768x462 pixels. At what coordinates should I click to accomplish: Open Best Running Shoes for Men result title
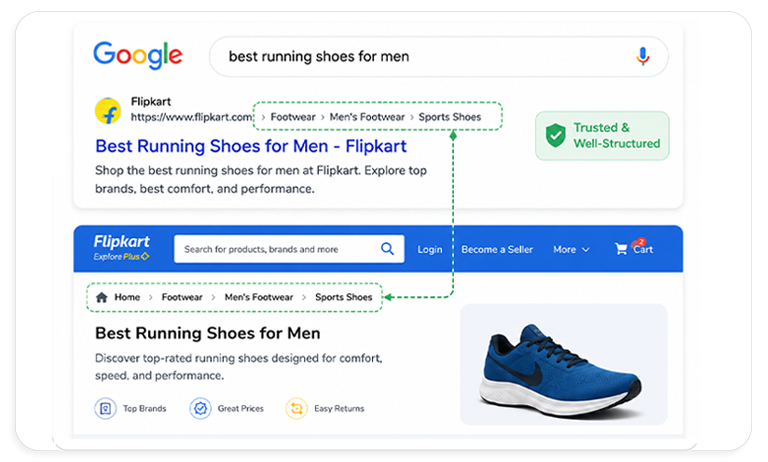click(251, 146)
